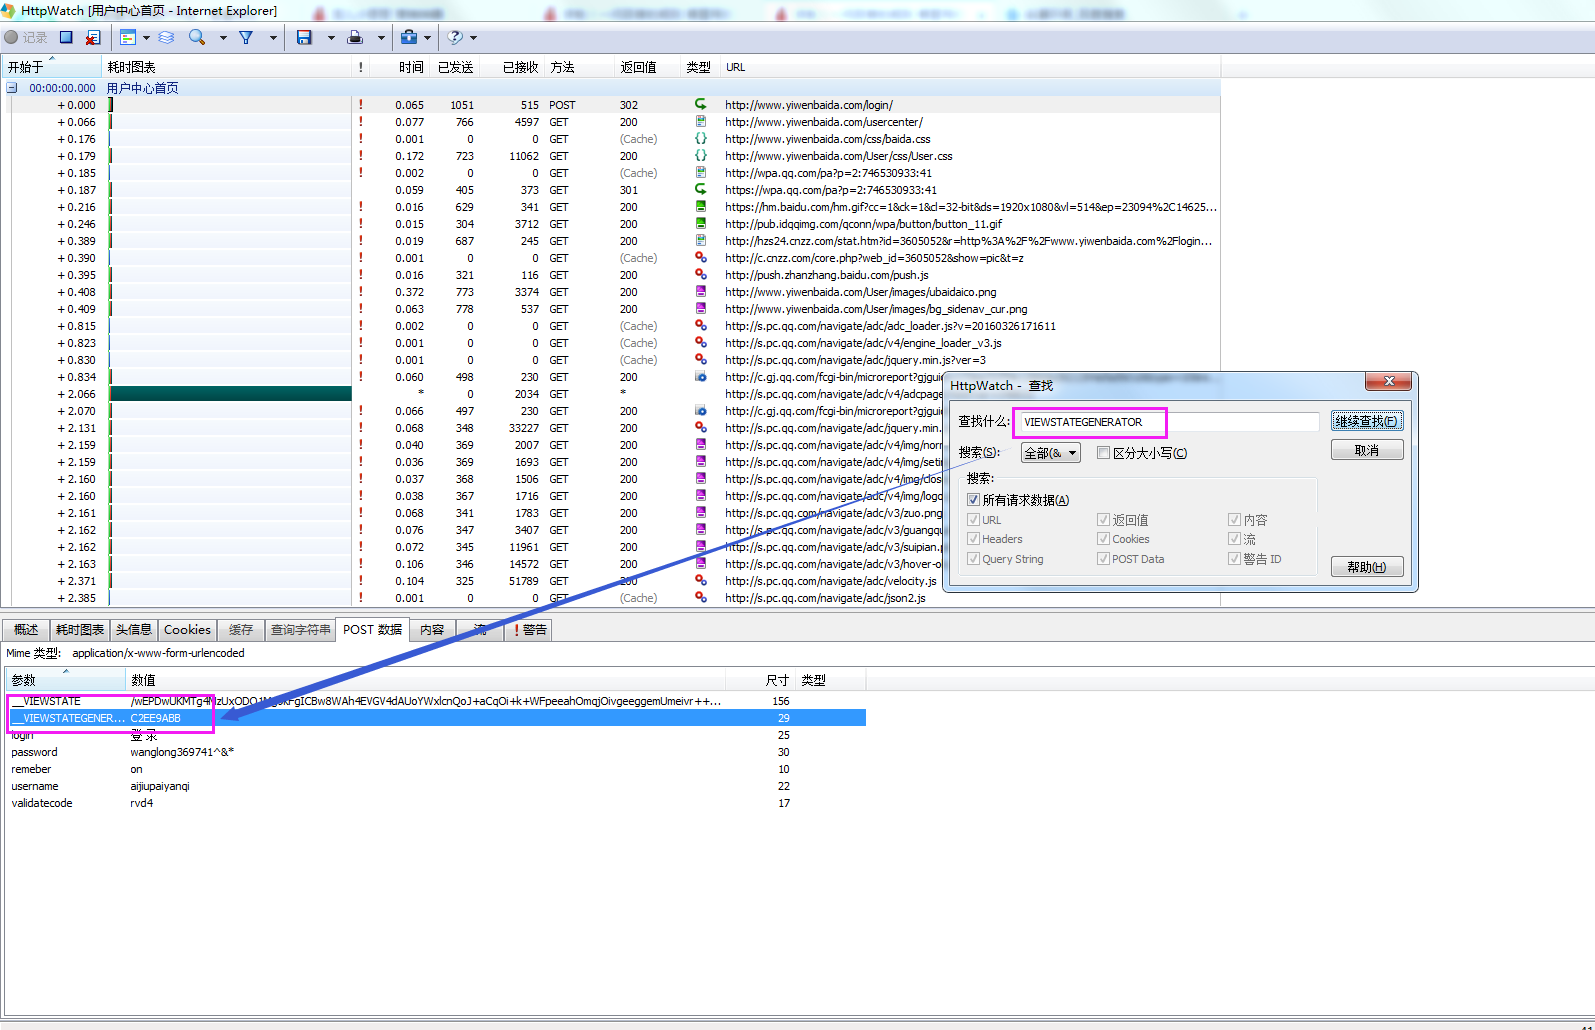Collapse the 用户中心首页 page group
1595x1030 pixels.
(12, 88)
